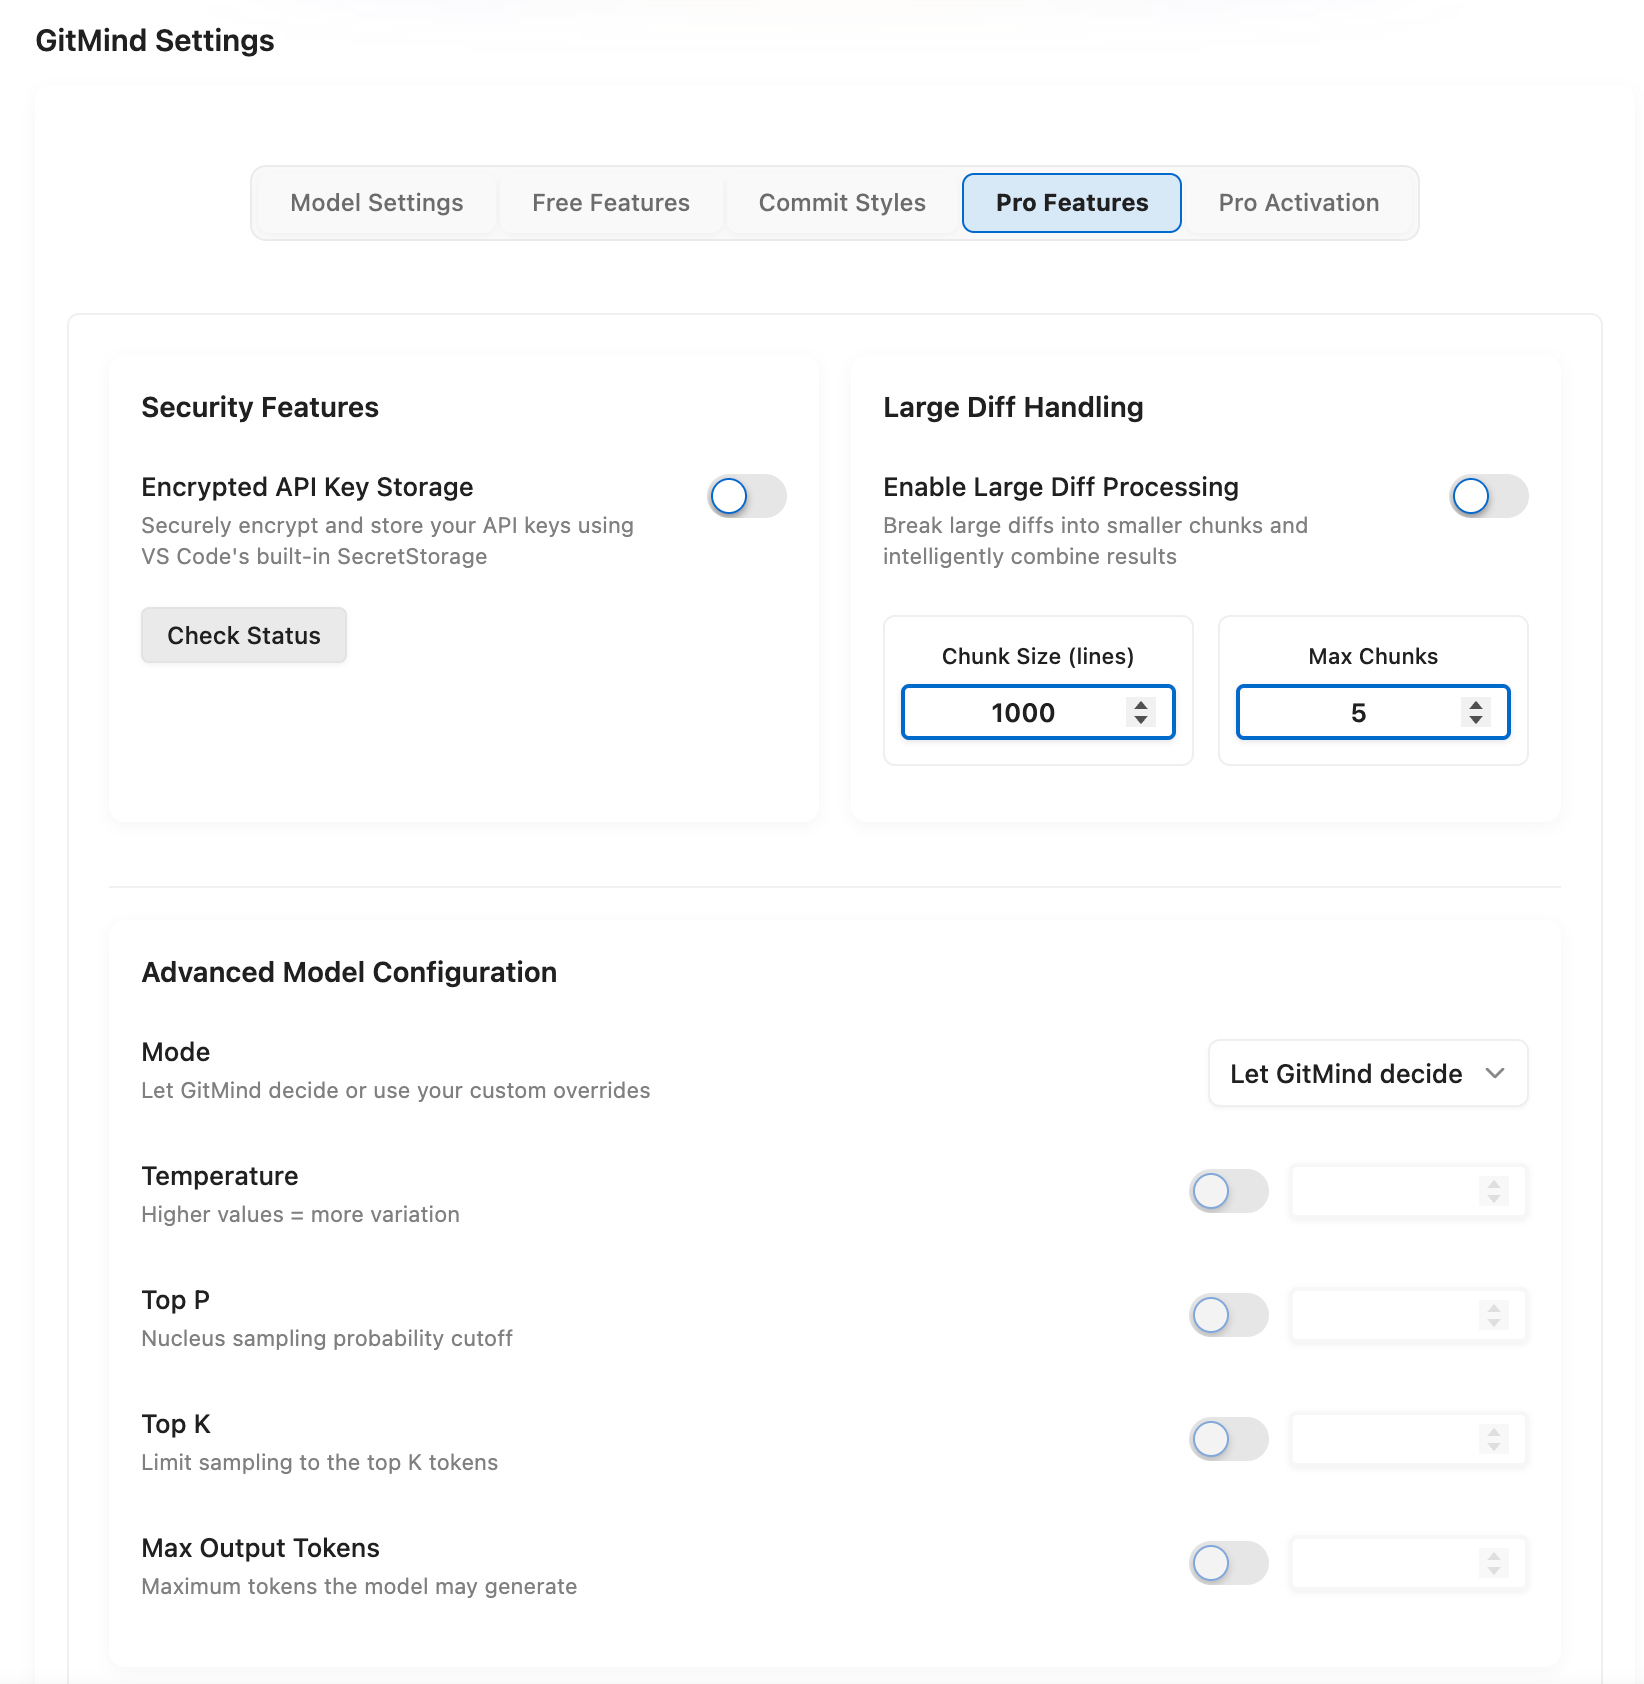The height and width of the screenshot is (1684, 1644).
Task: Click the Max Output Tokens stepper arrows
Action: pos(1494,1563)
